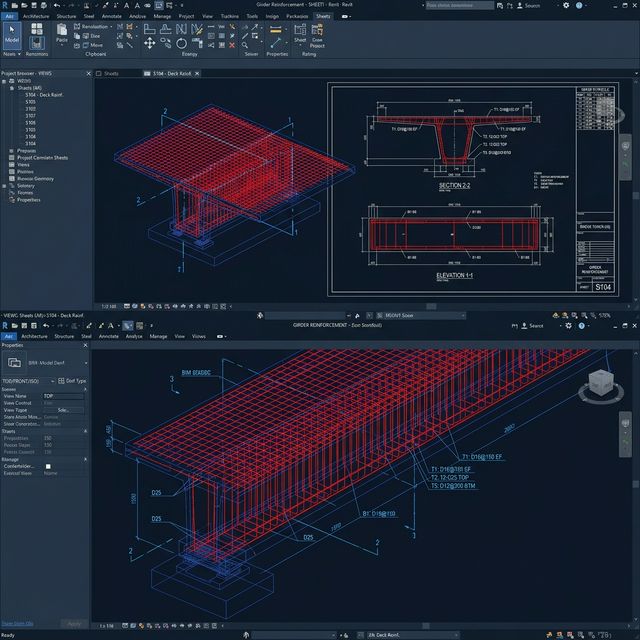Image resolution: width=640 pixels, height=640 pixels.
Task: Select the Model arrow tool in top ribbon
Action: pyautogui.click(x=12, y=36)
